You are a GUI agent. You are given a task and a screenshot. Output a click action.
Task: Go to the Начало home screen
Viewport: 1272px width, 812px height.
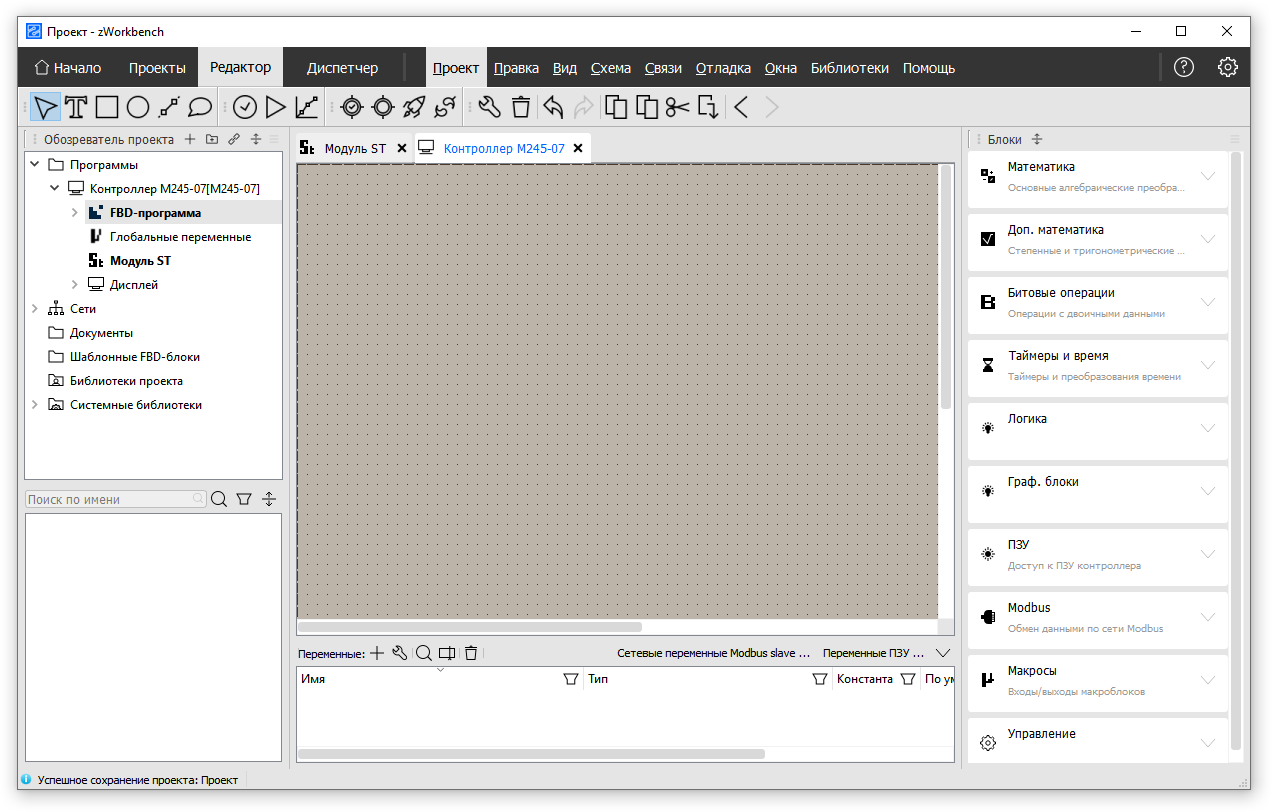click(68, 68)
